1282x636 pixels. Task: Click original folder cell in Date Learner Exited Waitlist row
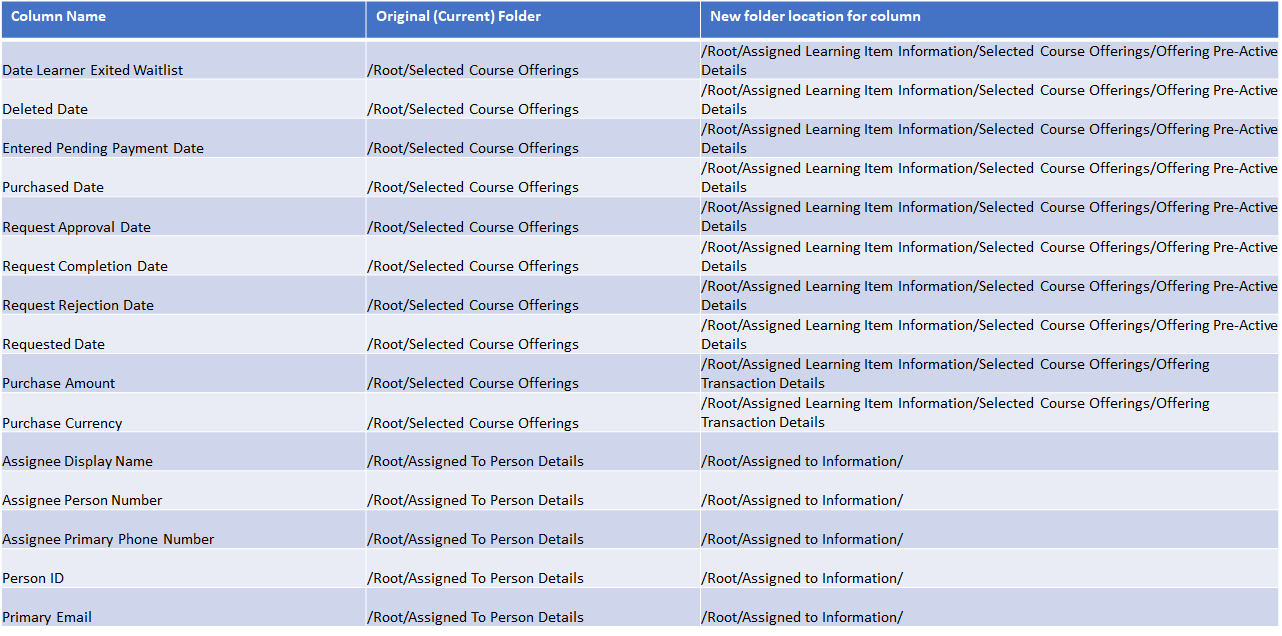533,60
